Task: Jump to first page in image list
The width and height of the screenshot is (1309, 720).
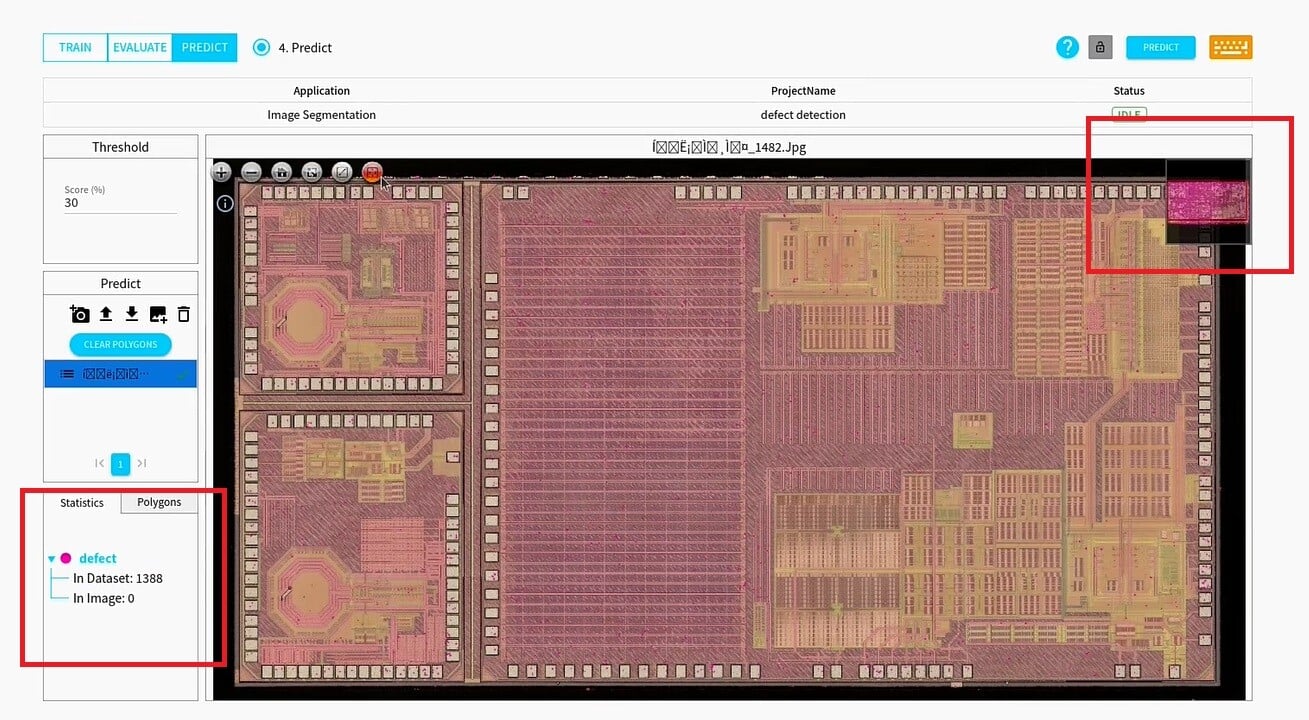Action: 99,464
